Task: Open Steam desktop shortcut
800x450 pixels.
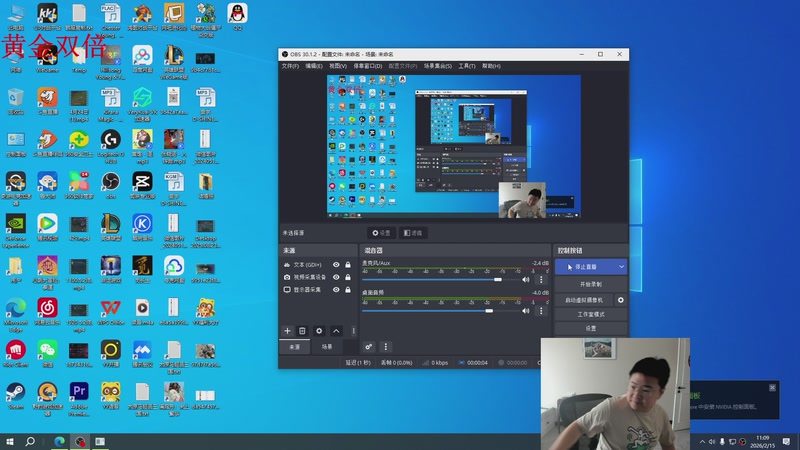Action: [16, 396]
